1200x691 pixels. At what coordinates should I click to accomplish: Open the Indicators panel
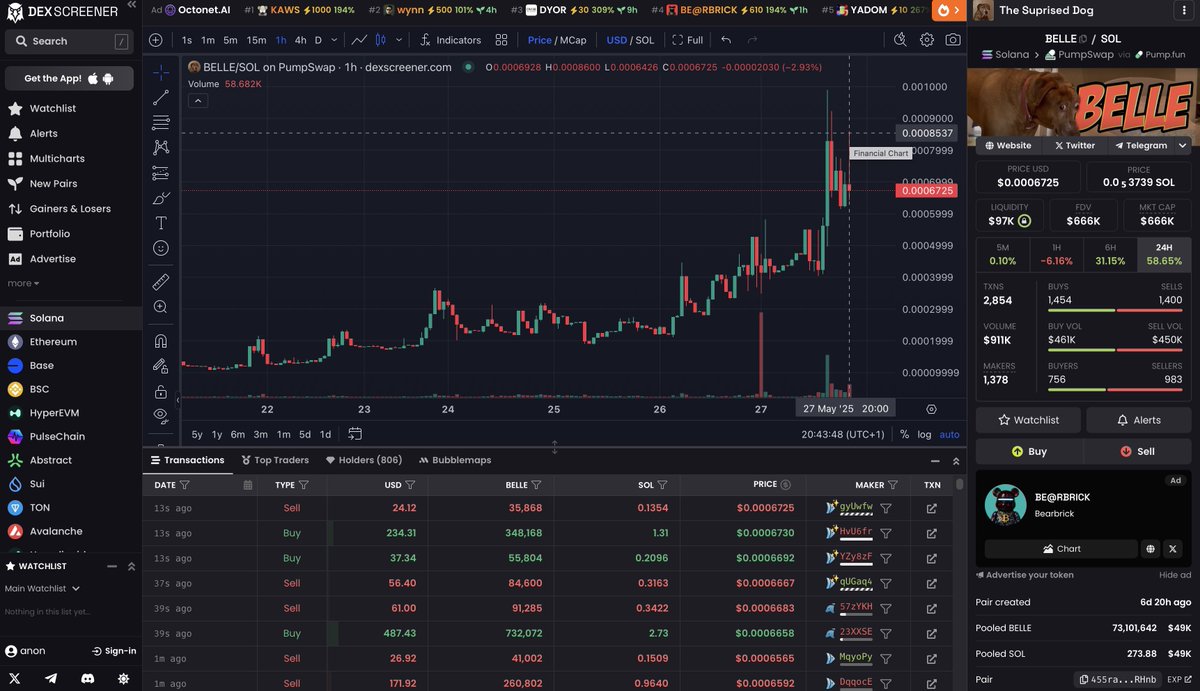450,40
